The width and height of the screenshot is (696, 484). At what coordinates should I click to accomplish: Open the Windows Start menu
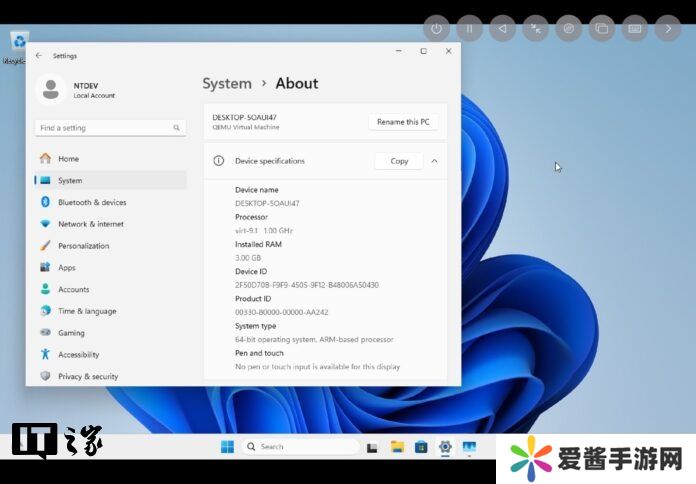(x=227, y=447)
